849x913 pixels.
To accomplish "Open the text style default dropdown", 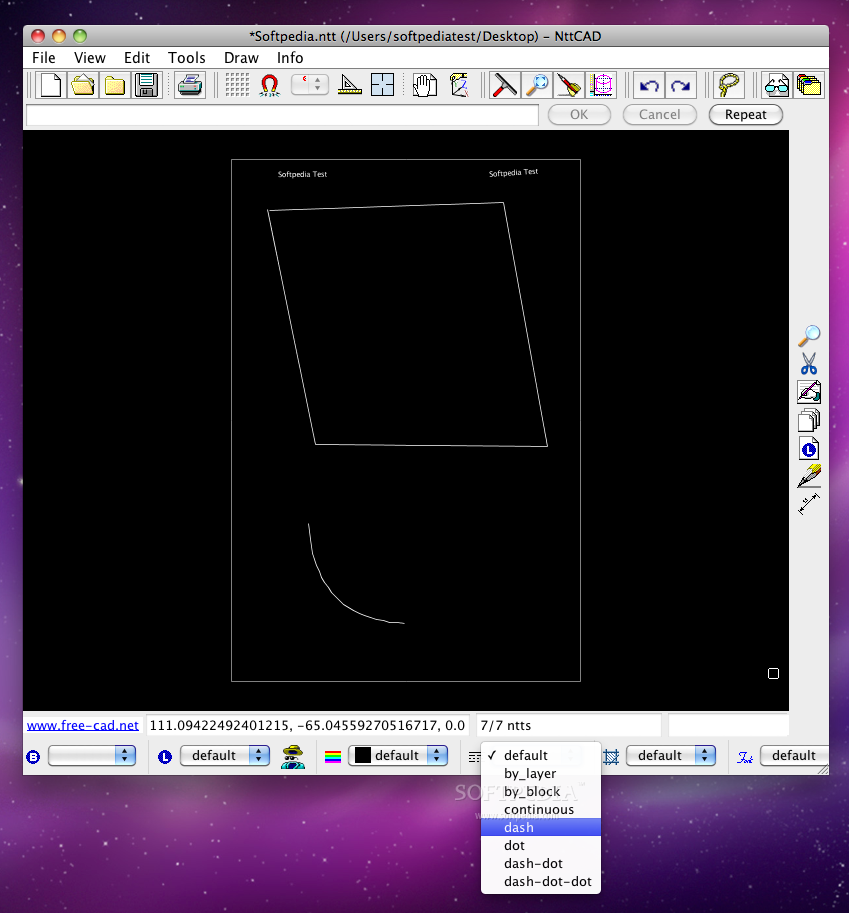I will pyautogui.click(x=794, y=756).
